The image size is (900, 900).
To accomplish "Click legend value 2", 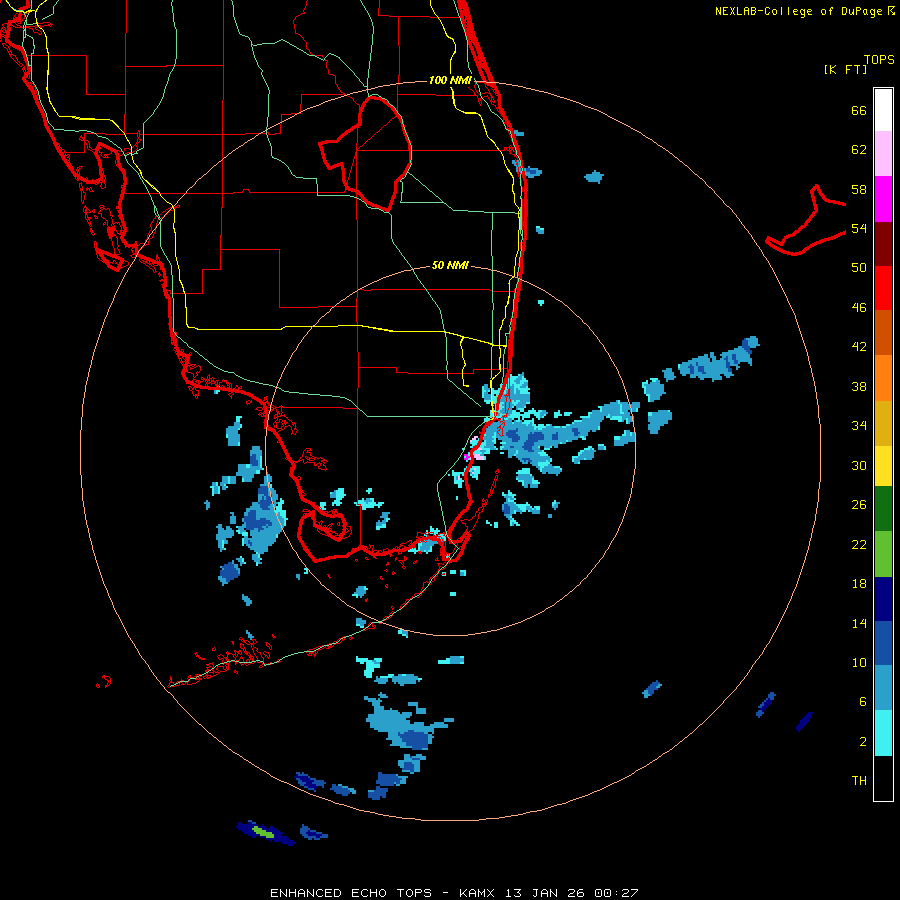I will [x=863, y=742].
